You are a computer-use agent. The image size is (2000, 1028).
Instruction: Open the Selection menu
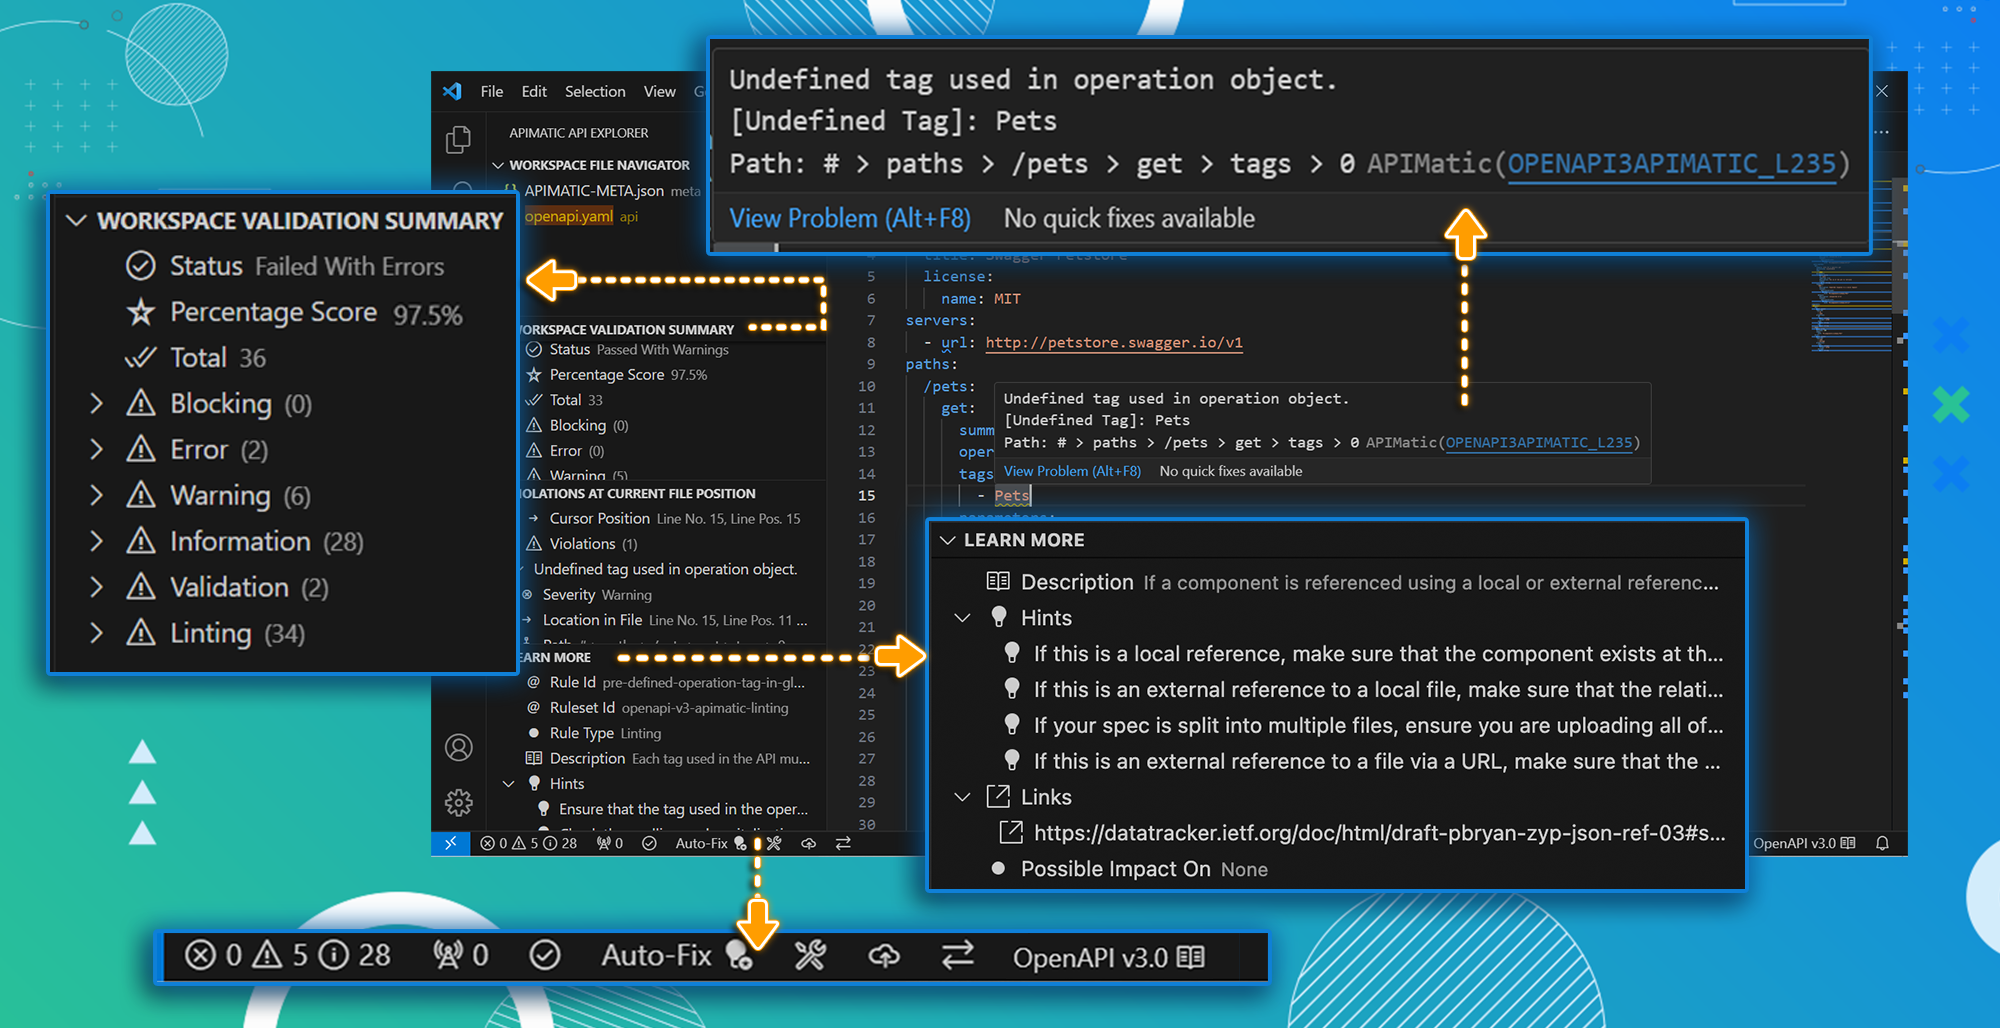[595, 91]
